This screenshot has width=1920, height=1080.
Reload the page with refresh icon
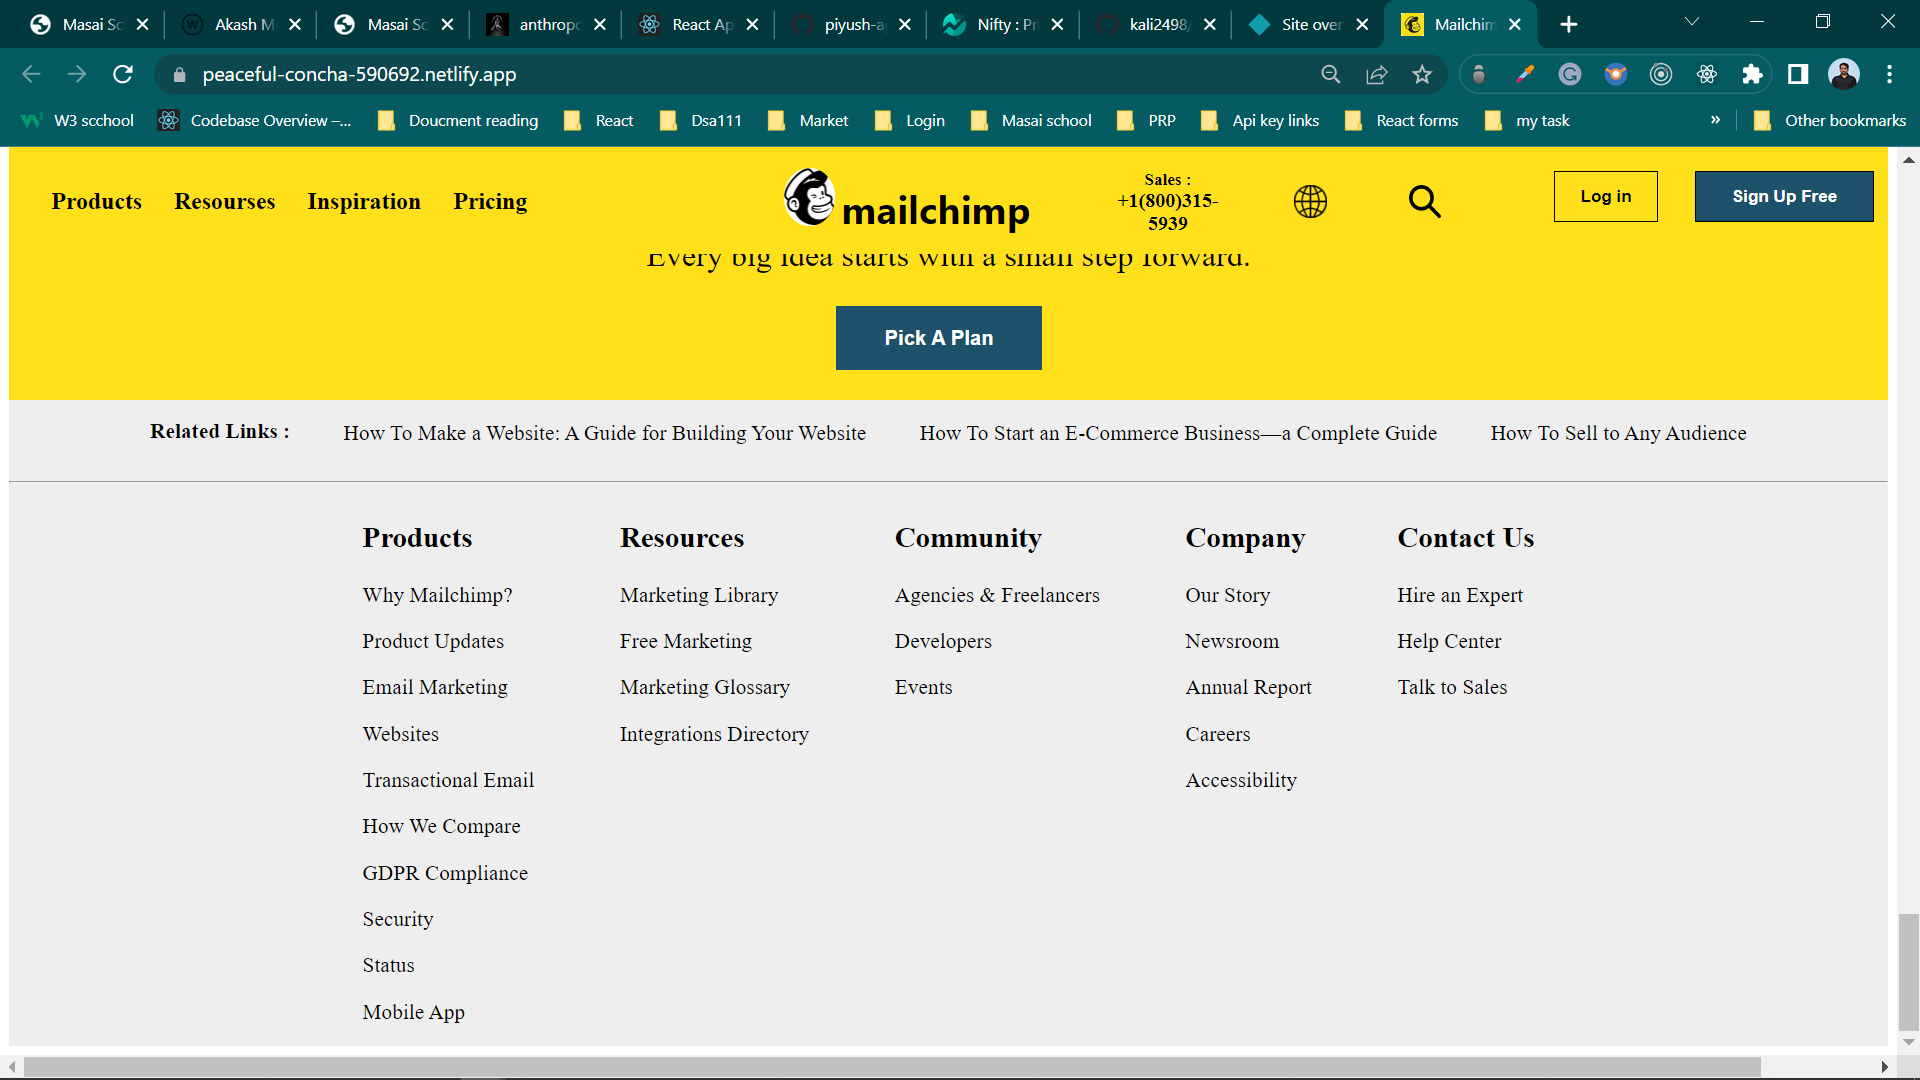122,74
